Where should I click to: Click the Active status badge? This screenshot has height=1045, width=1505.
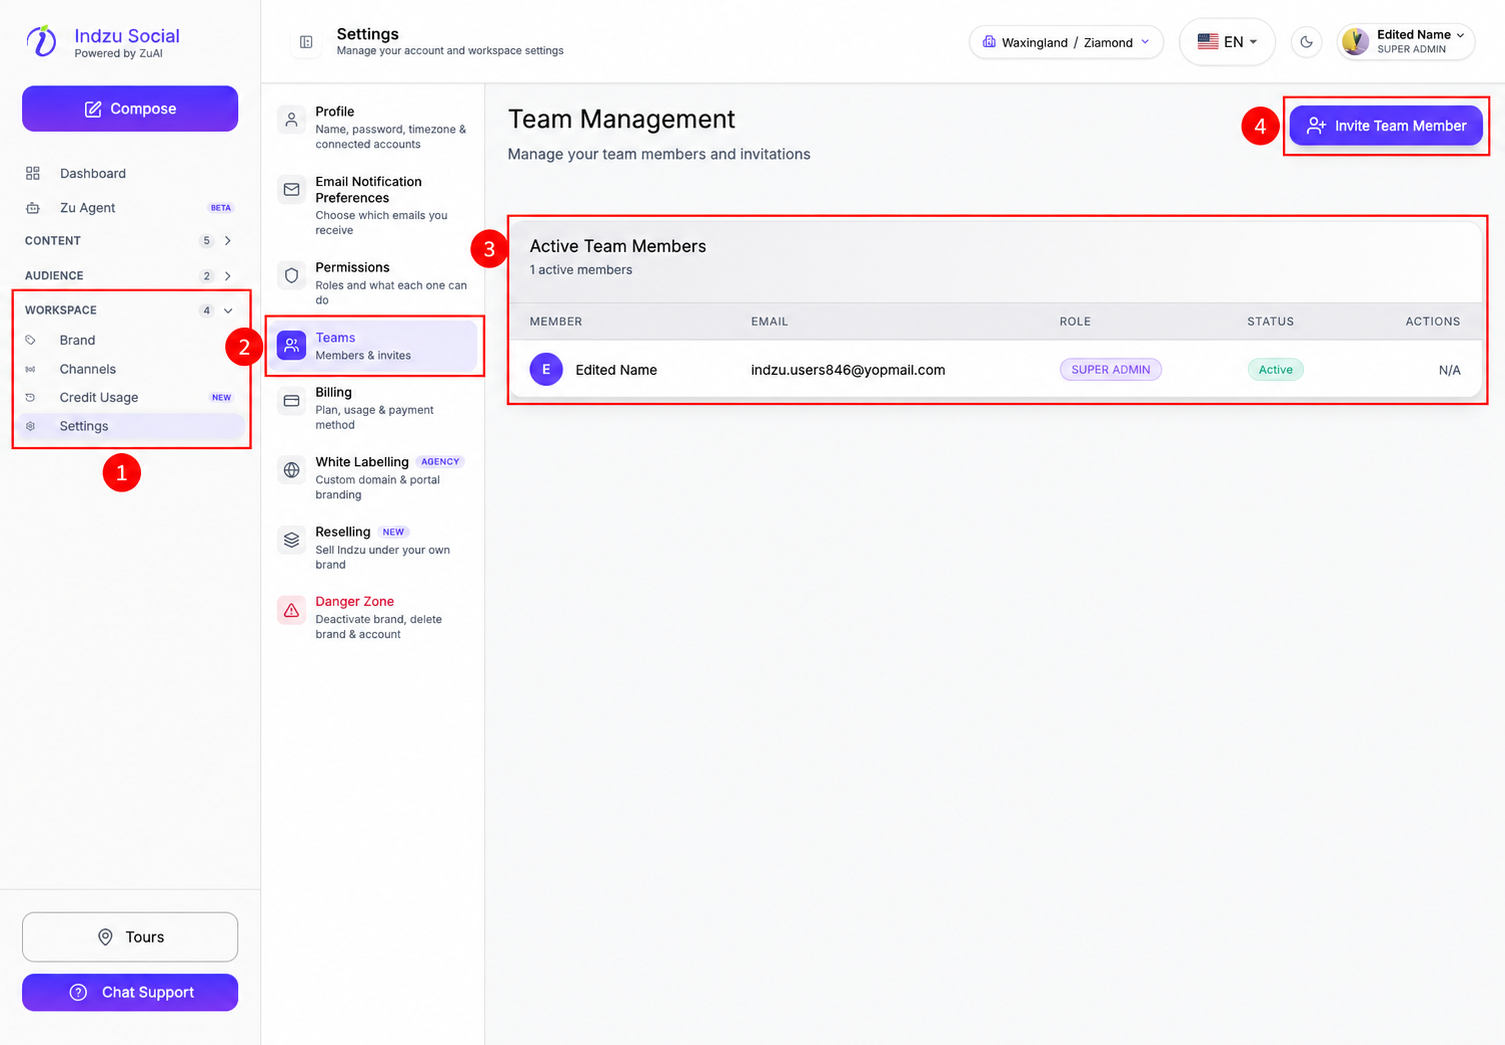[1275, 370]
